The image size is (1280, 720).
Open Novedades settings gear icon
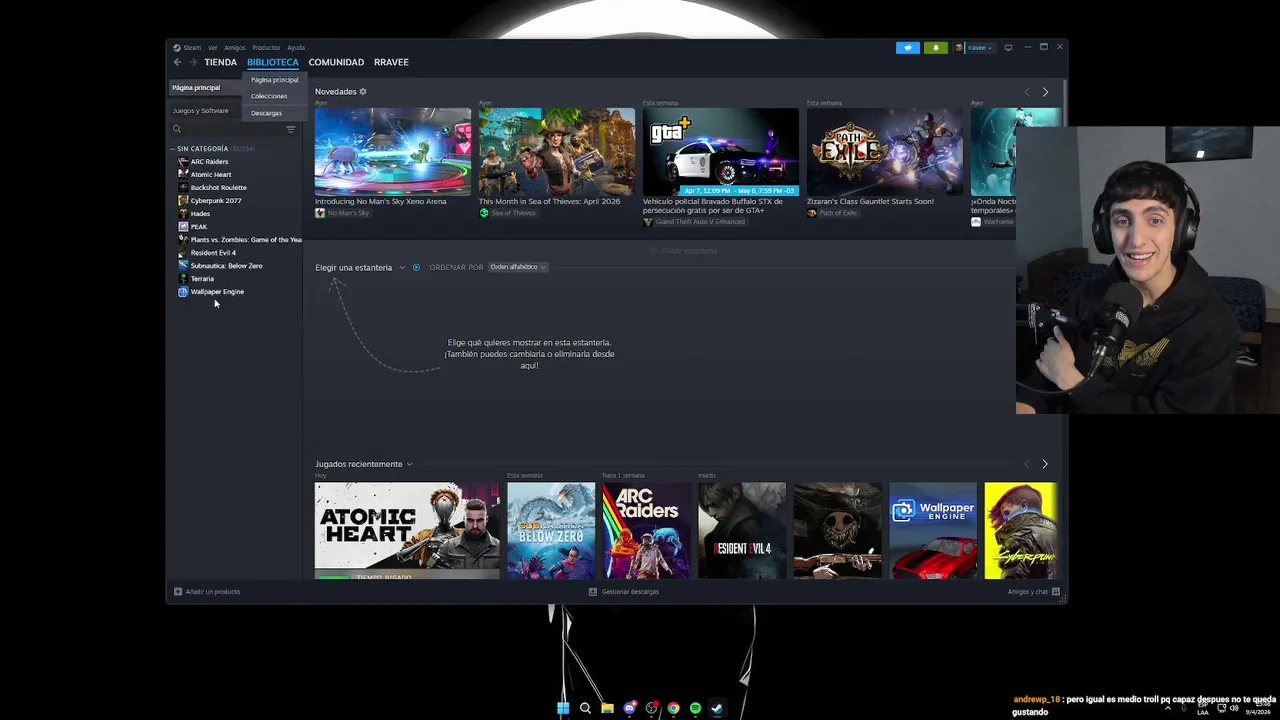tap(363, 91)
